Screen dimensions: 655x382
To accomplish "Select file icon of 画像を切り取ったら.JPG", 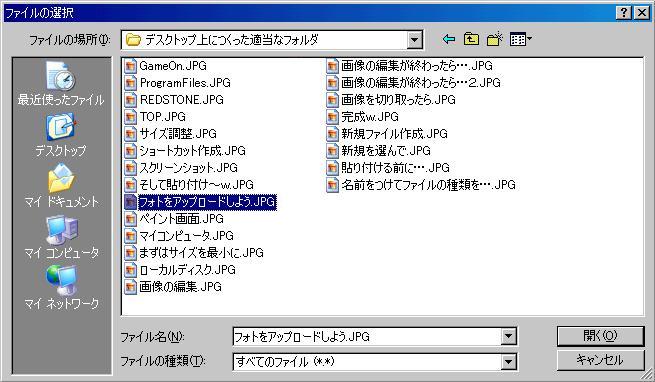I will pos(332,100).
